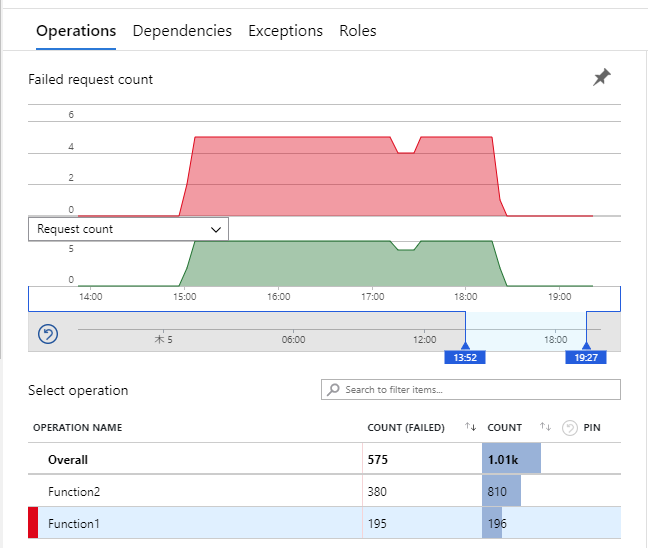Open the Roles tab
Viewport: 648px width, 548px height.
pyautogui.click(x=358, y=31)
